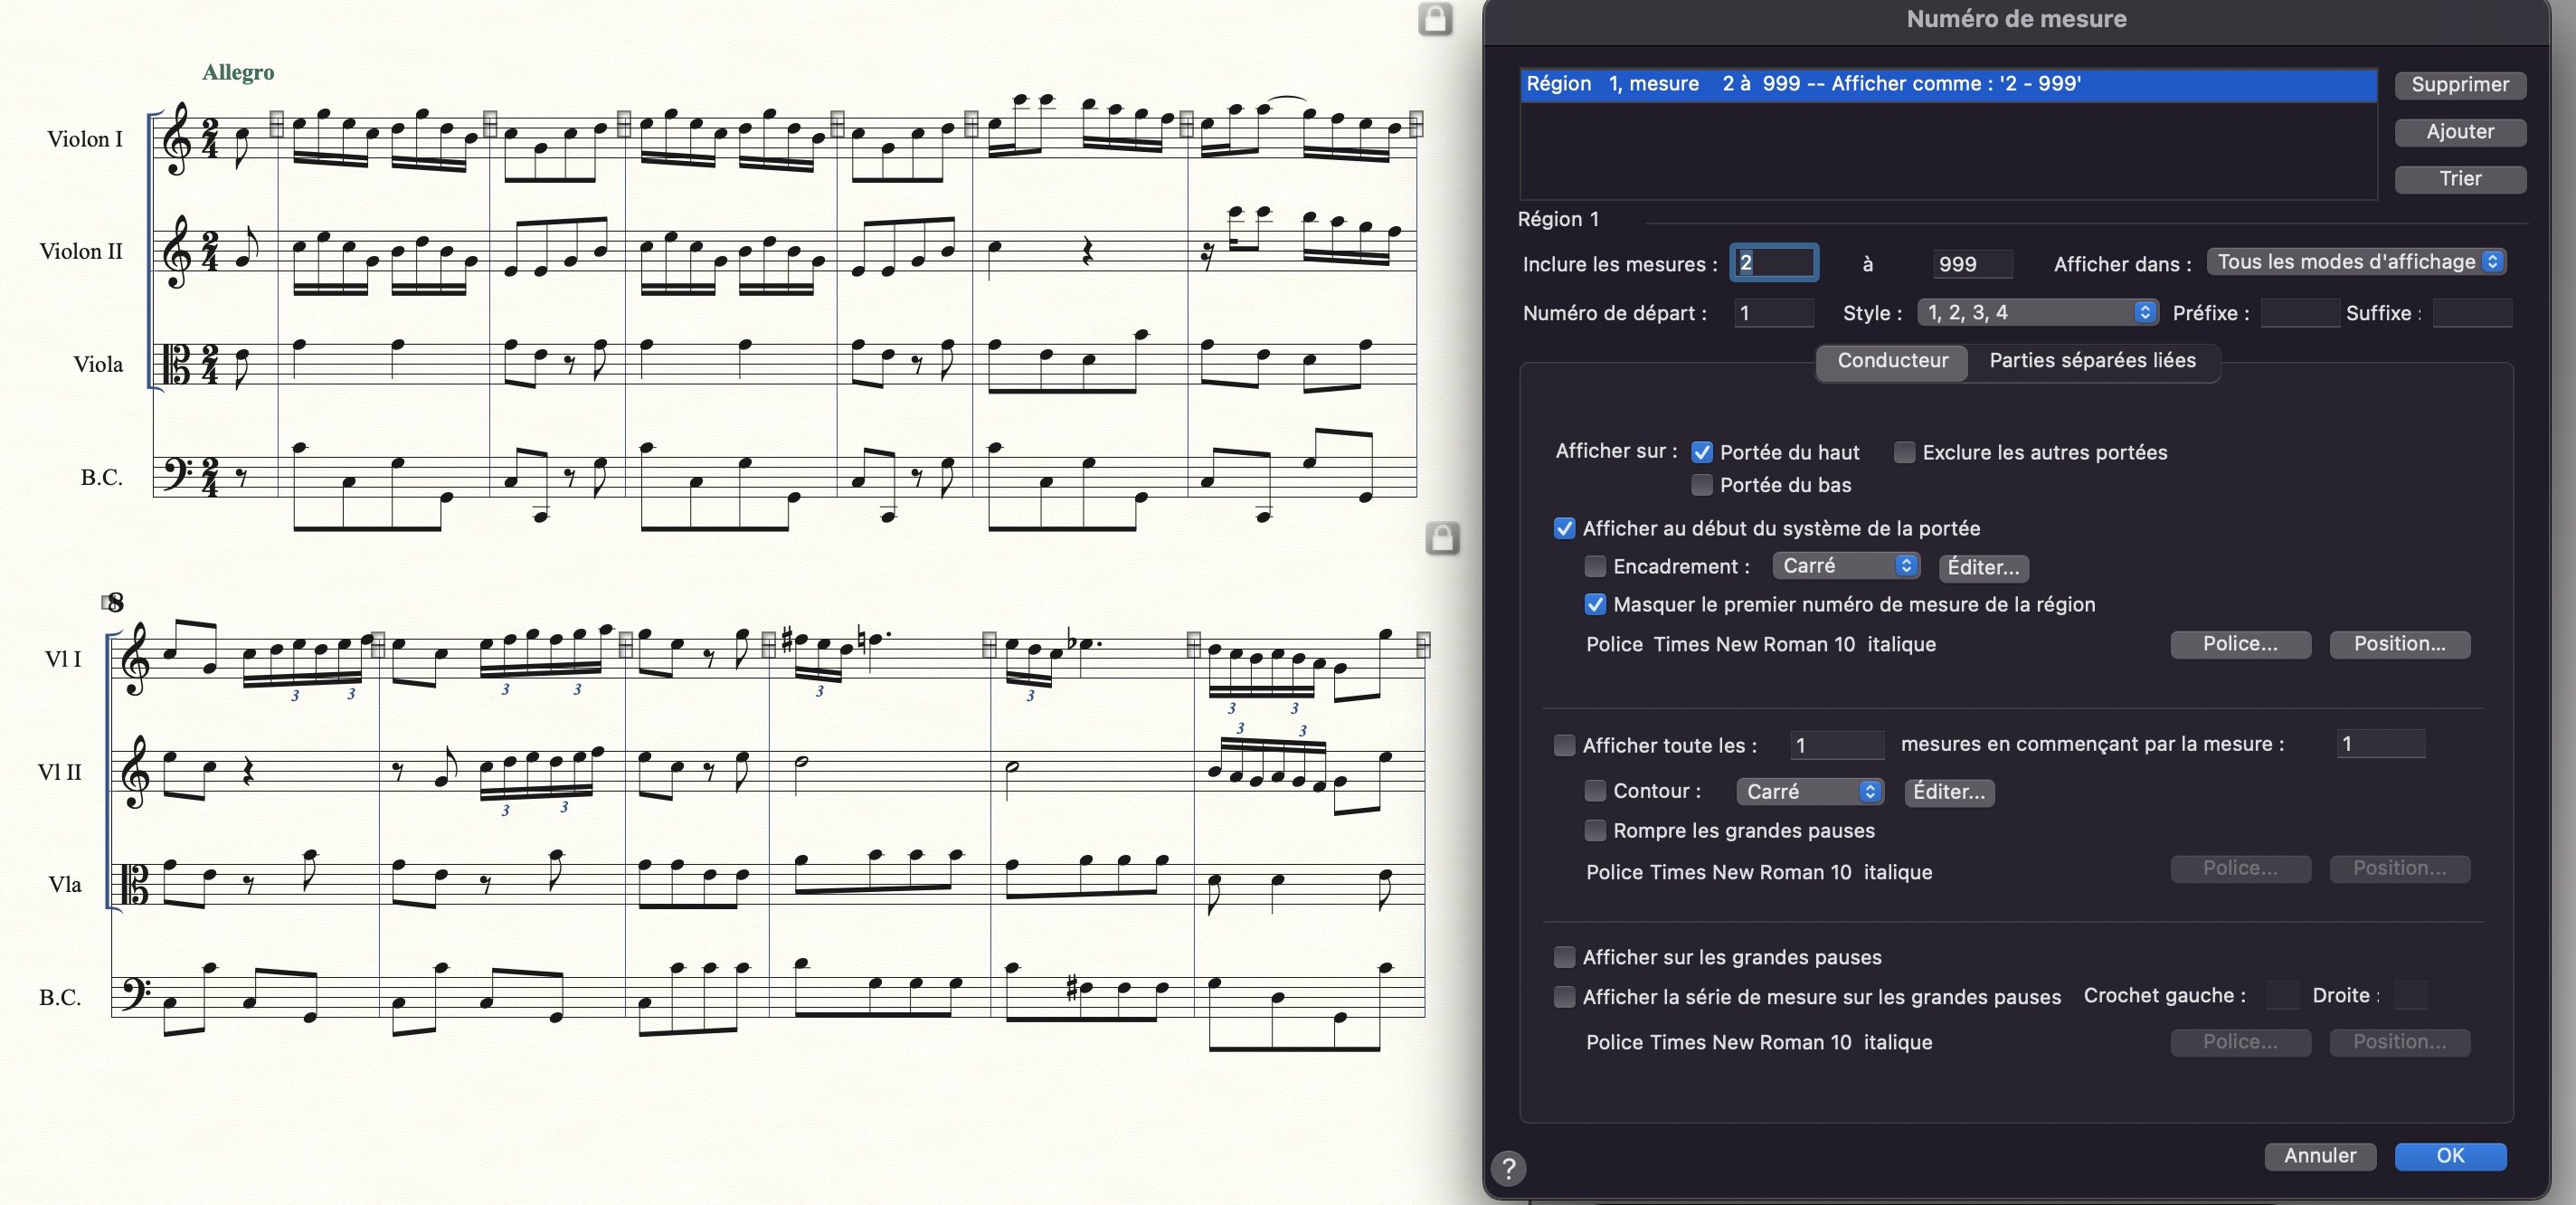2576x1205 pixels.
Task: Select the Conducteur tab
Action: click(1892, 361)
